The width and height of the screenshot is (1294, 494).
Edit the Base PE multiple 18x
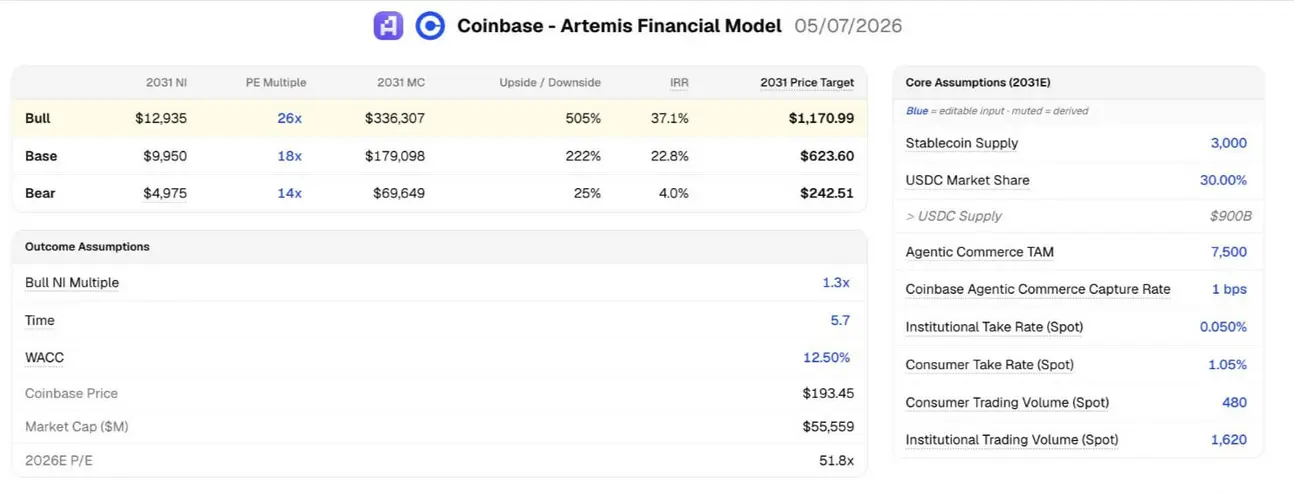point(289,156)
